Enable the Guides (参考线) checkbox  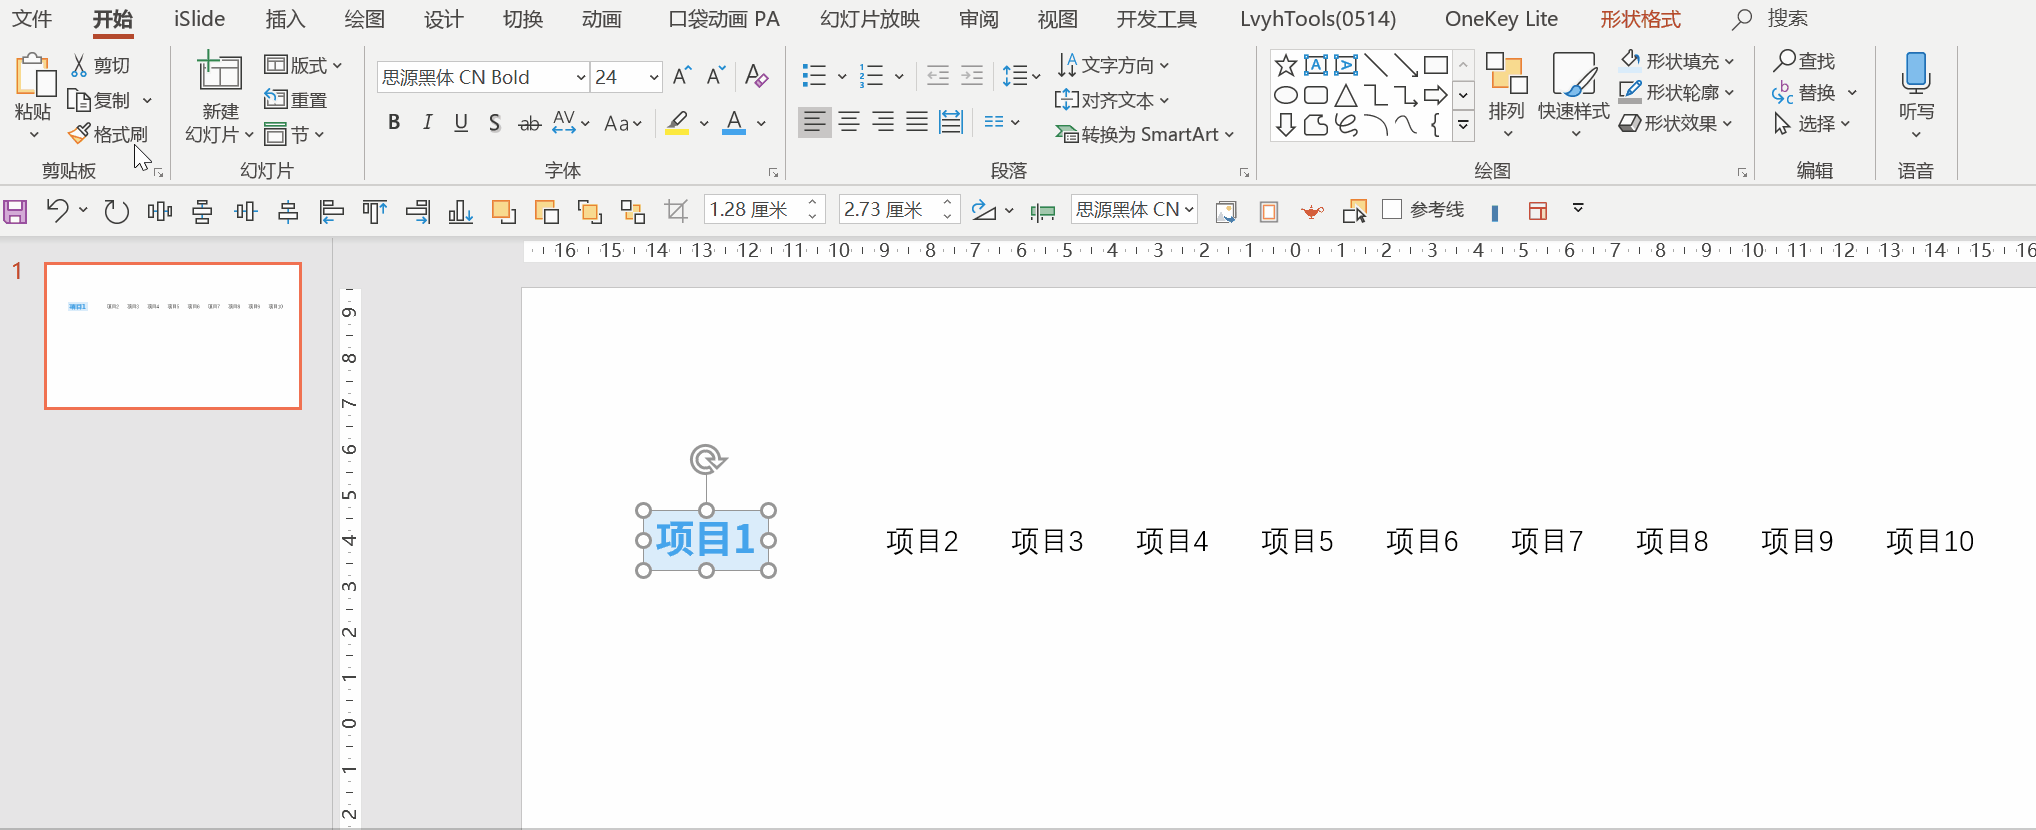1392,209
